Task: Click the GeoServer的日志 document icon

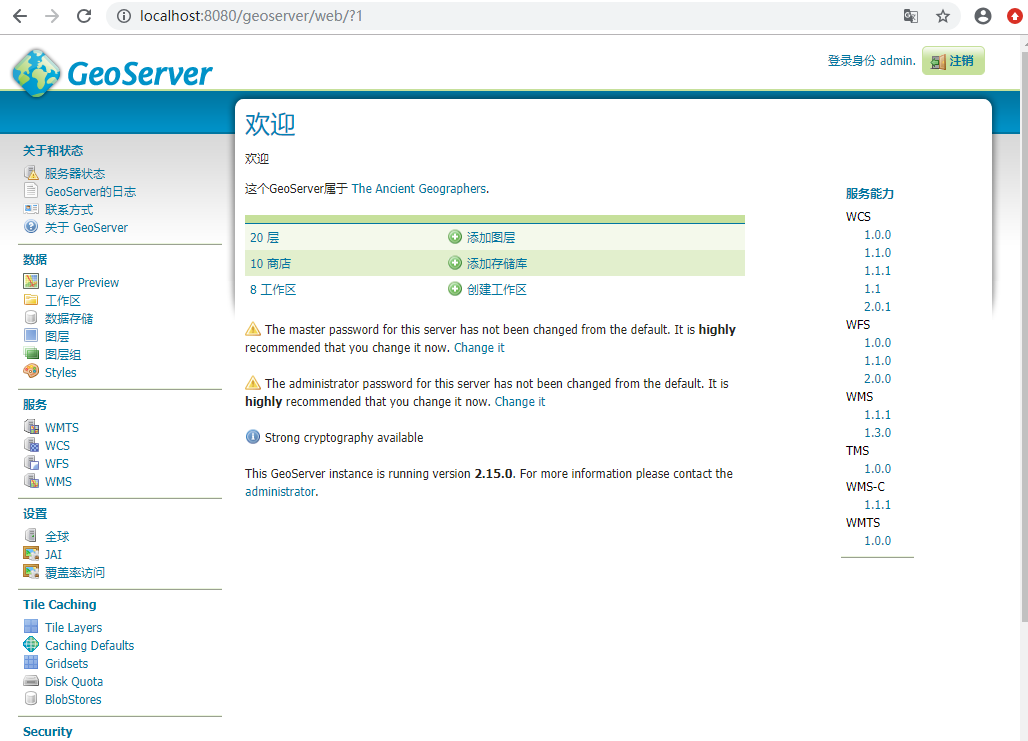Action: [x=31, y=191]
